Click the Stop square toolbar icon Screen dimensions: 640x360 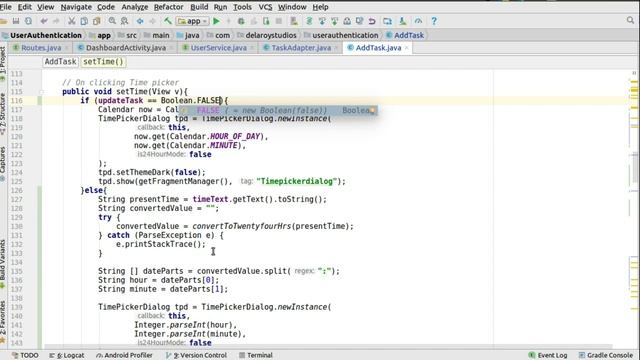pyautogui.click(x=279, y=21)
